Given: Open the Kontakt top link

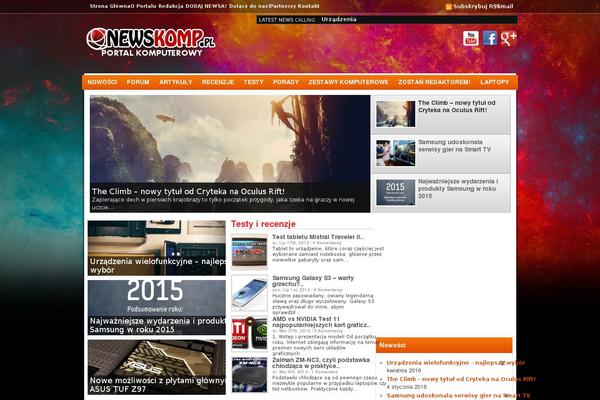Looking at the screenshot, I should pyautogui.click(x=308, y=6).
